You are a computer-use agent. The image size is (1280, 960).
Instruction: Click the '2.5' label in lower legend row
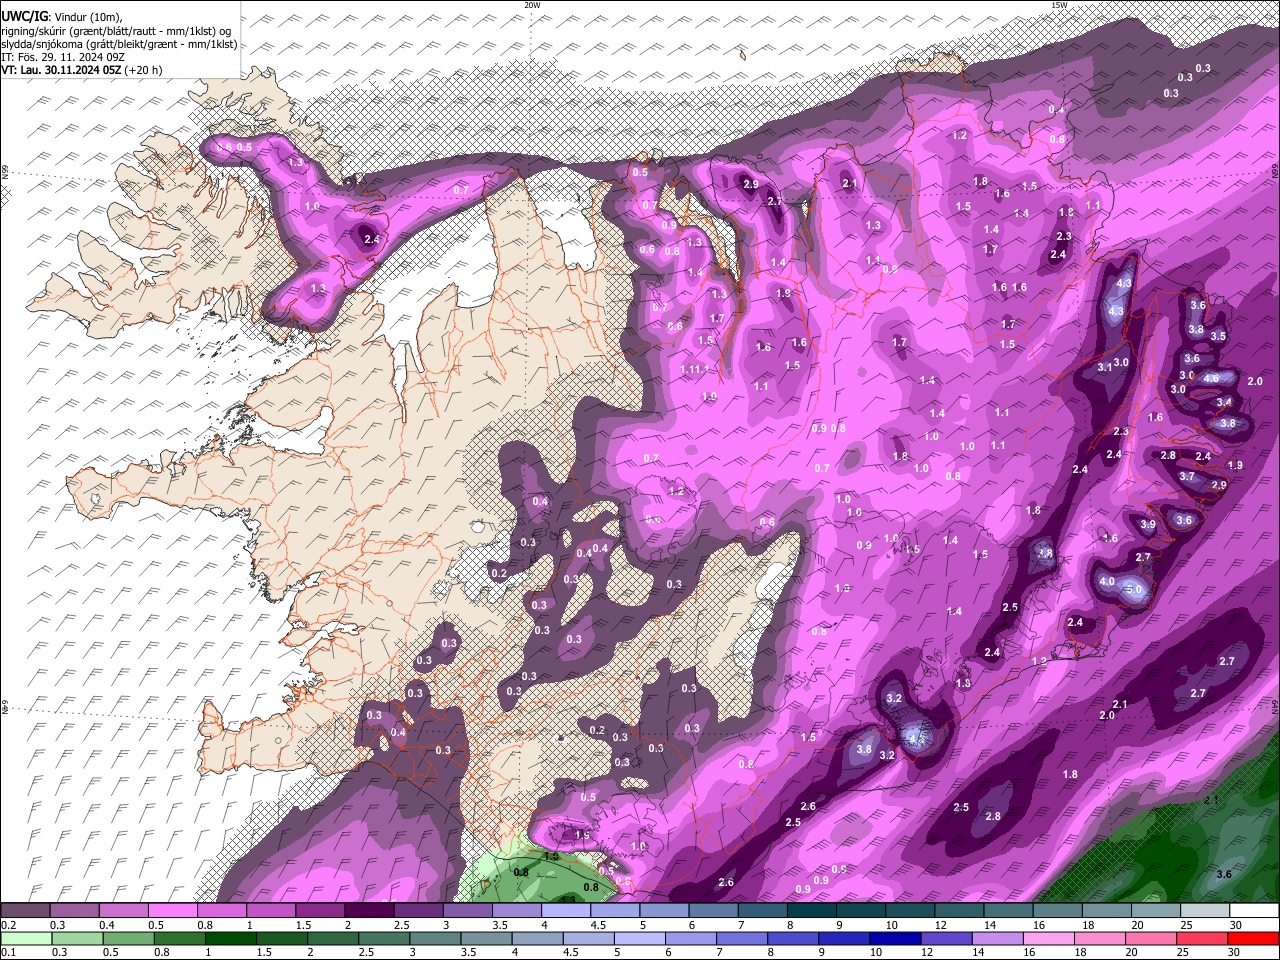[368, 953]
